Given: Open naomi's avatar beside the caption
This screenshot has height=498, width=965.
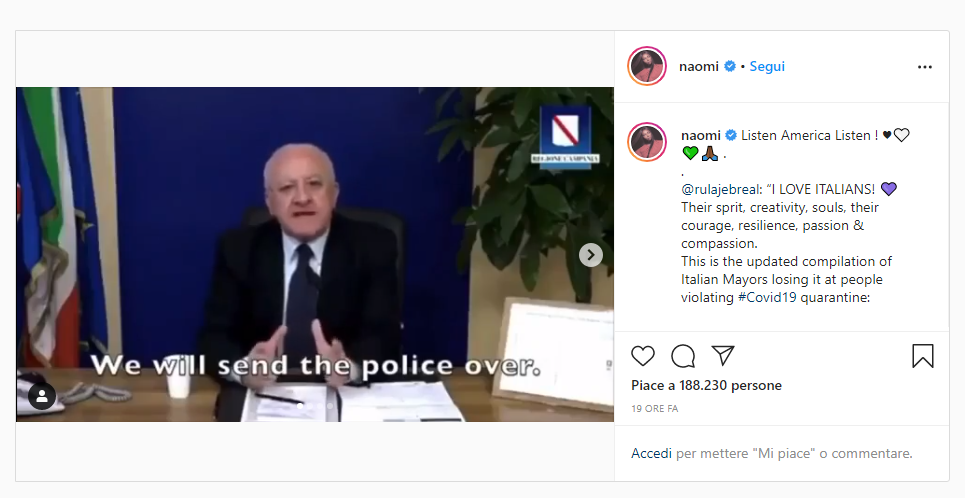Looking at the screenshot, I should 647,142.
